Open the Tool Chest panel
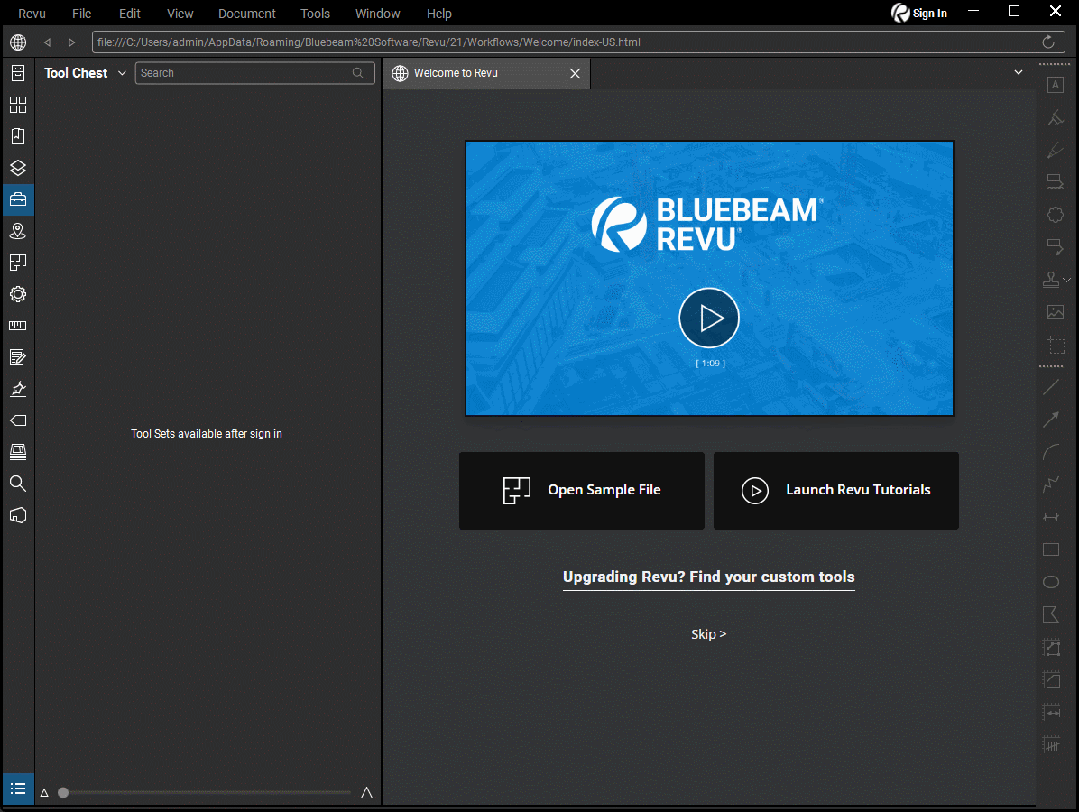 (x=17, y=198)
